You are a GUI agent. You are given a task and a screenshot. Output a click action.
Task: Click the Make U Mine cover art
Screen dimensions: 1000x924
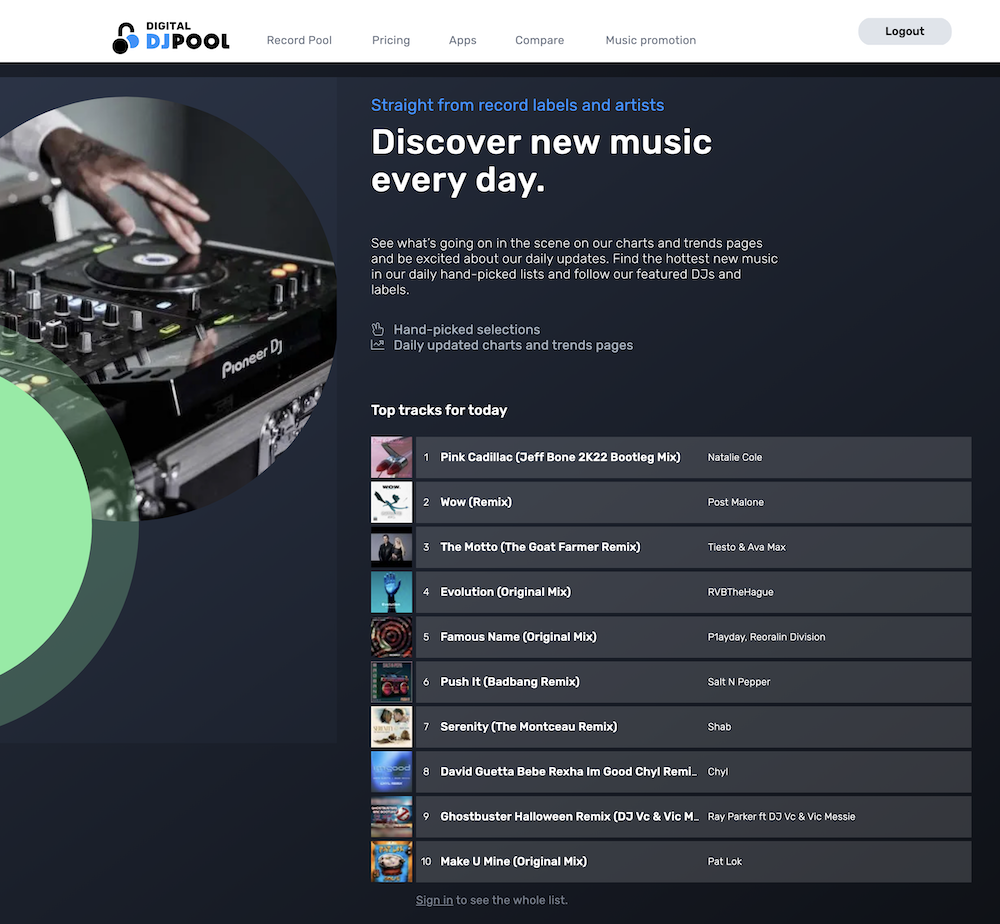coord(392,862)
